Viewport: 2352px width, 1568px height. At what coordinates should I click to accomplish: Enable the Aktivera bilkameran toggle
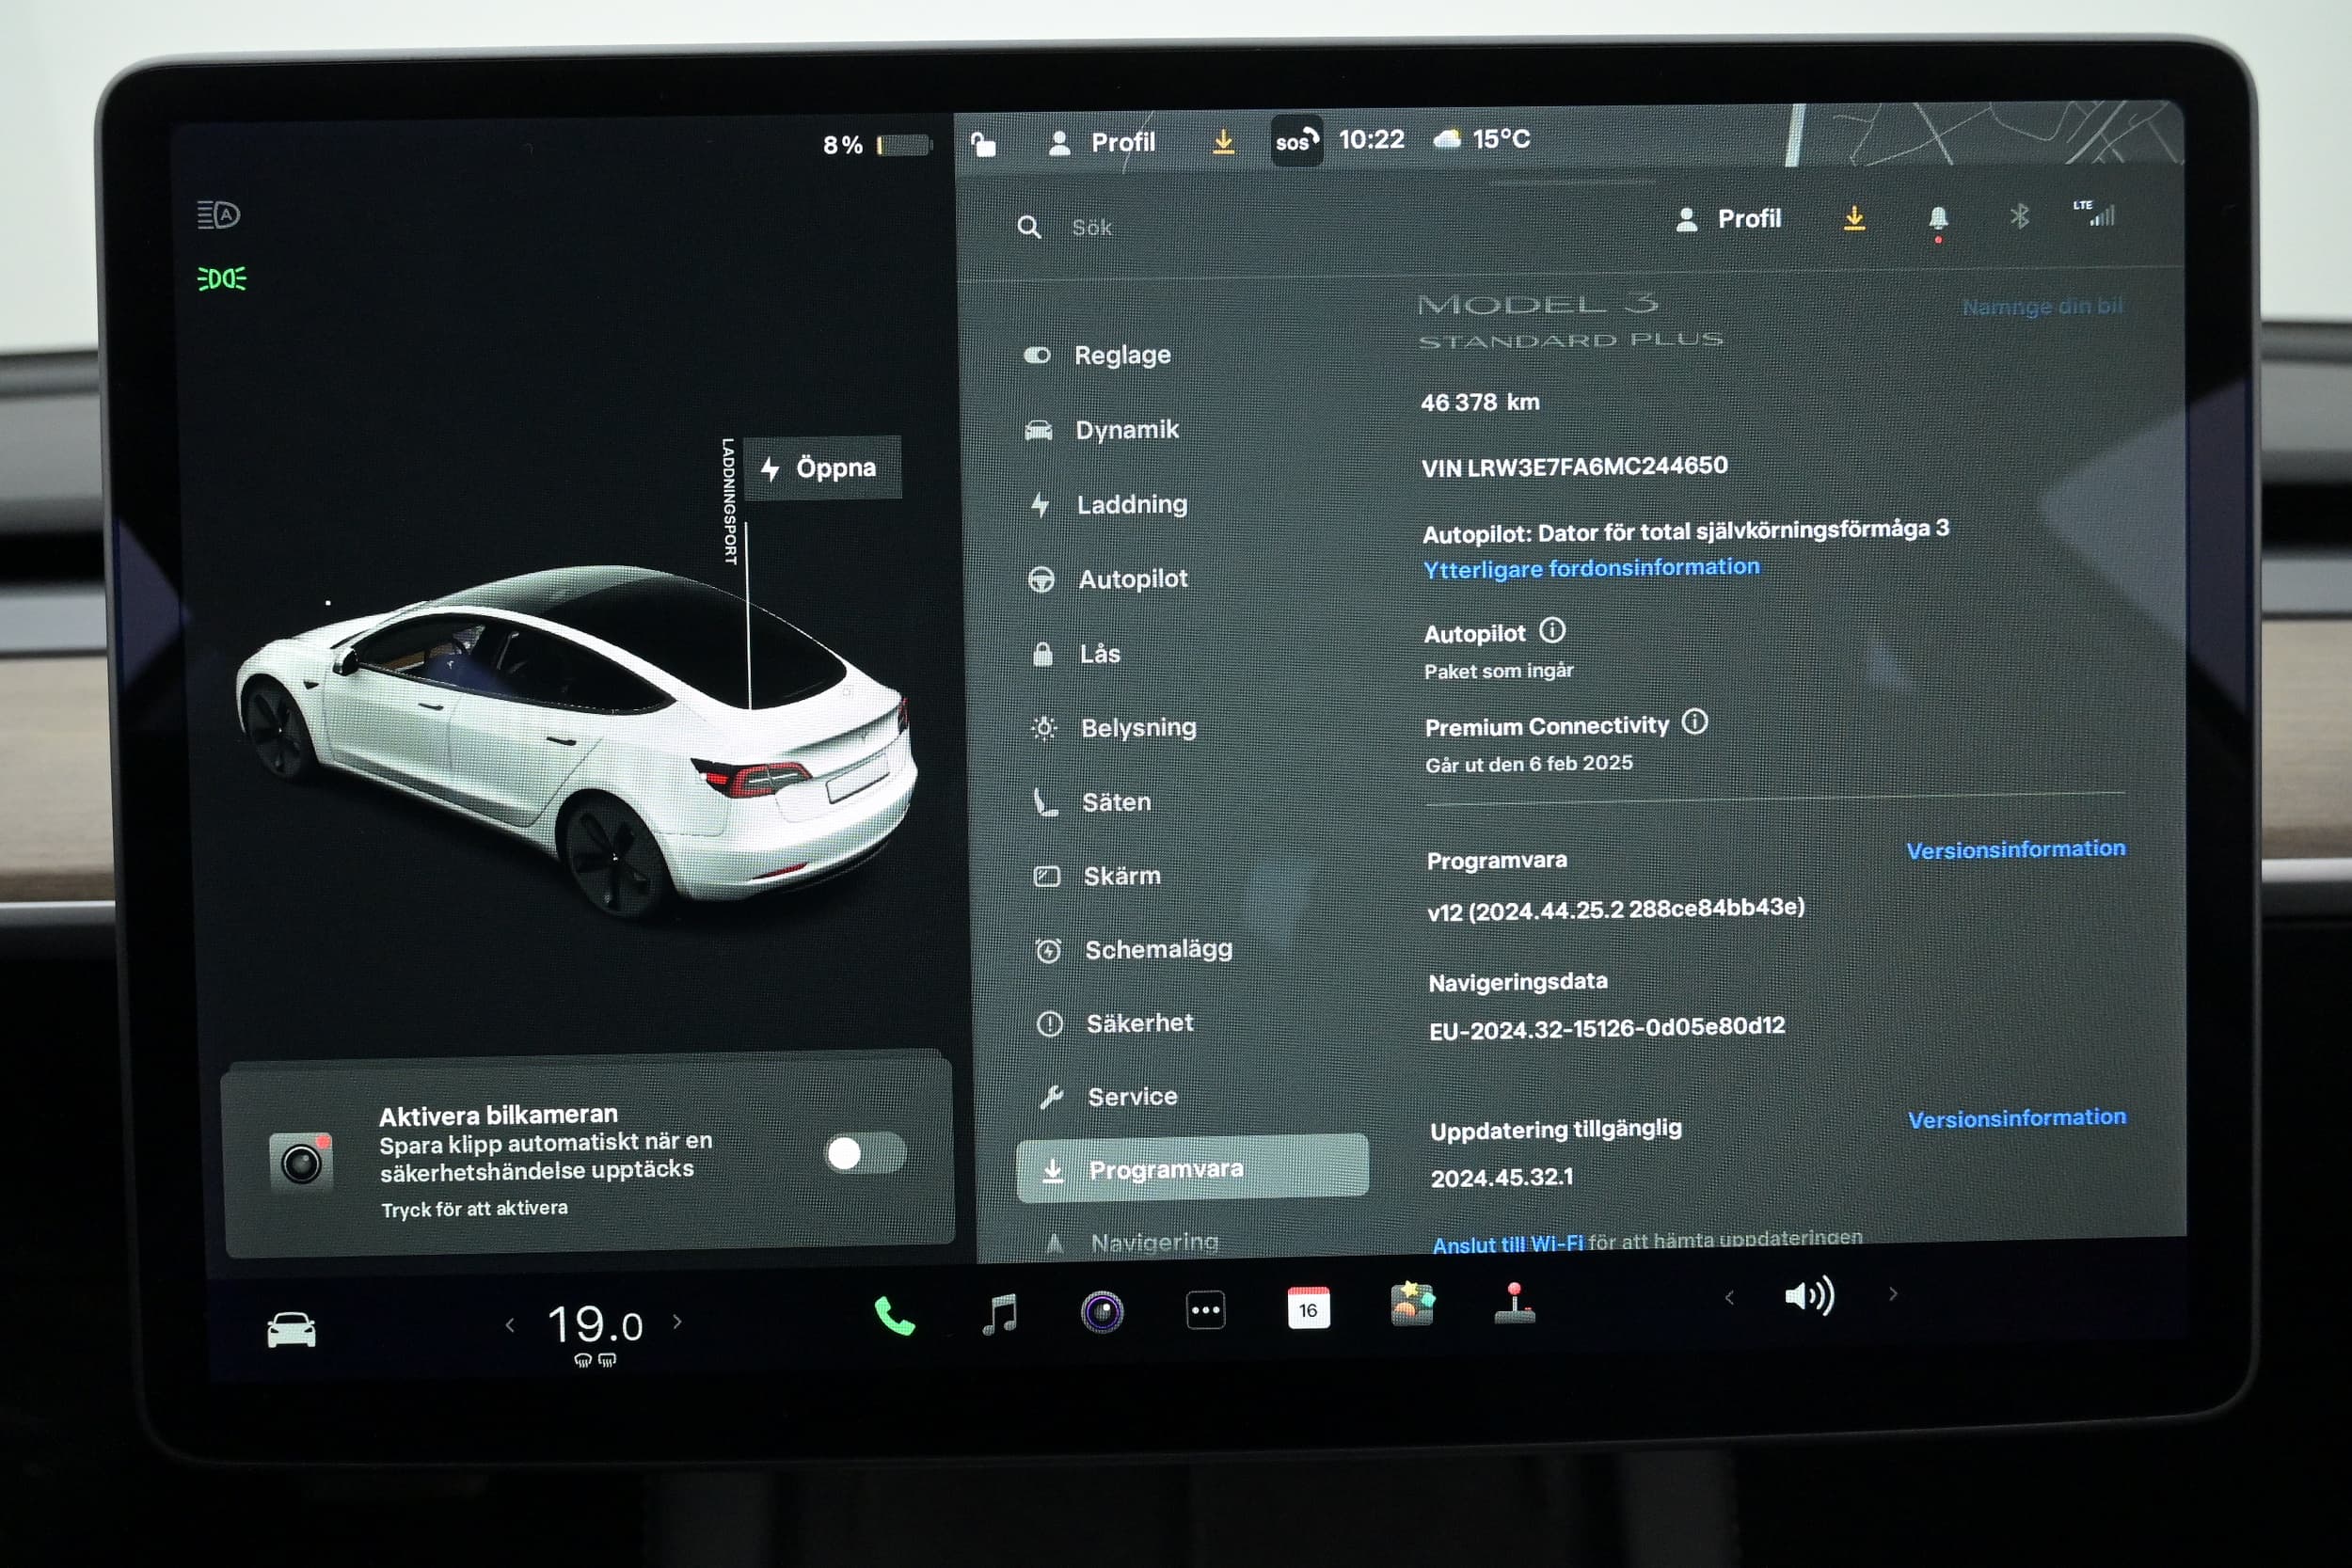coord(865,1153)
